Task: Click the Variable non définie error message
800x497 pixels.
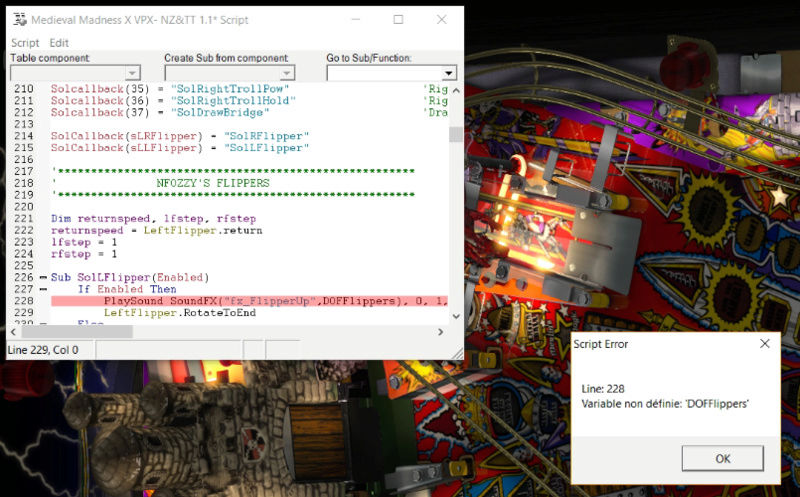Action: (665, 404)
